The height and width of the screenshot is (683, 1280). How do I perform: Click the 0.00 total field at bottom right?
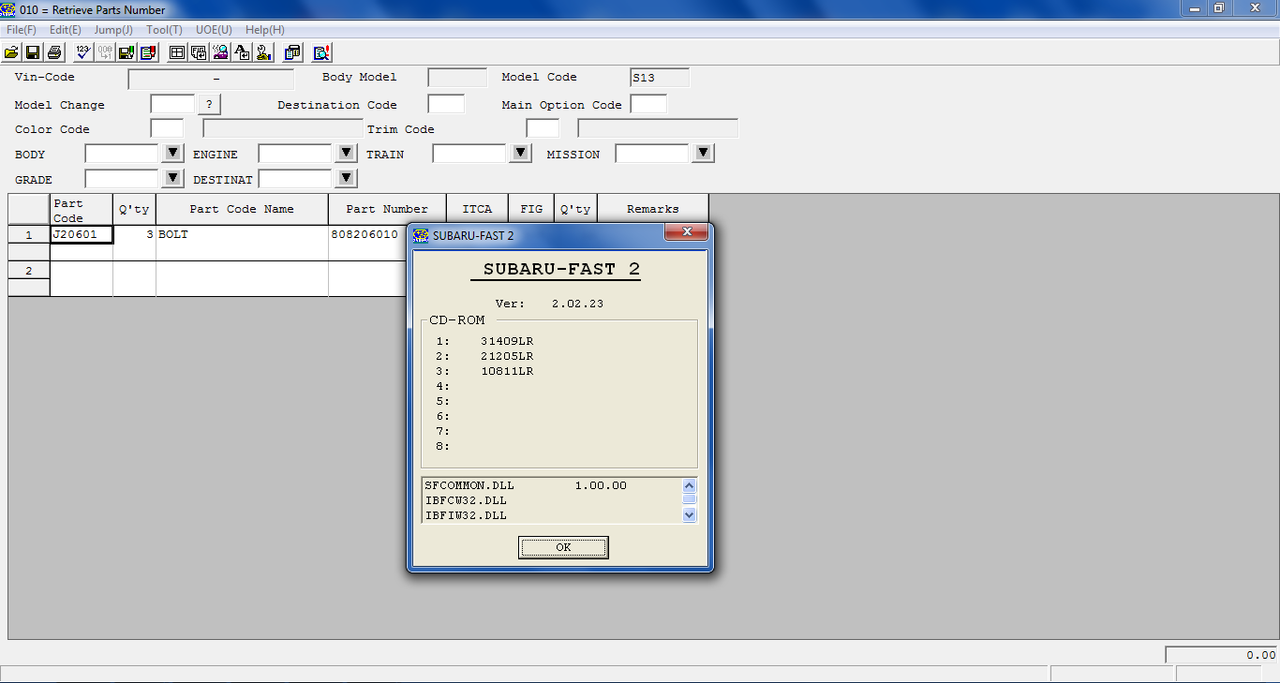click(x=1221, y=655)
